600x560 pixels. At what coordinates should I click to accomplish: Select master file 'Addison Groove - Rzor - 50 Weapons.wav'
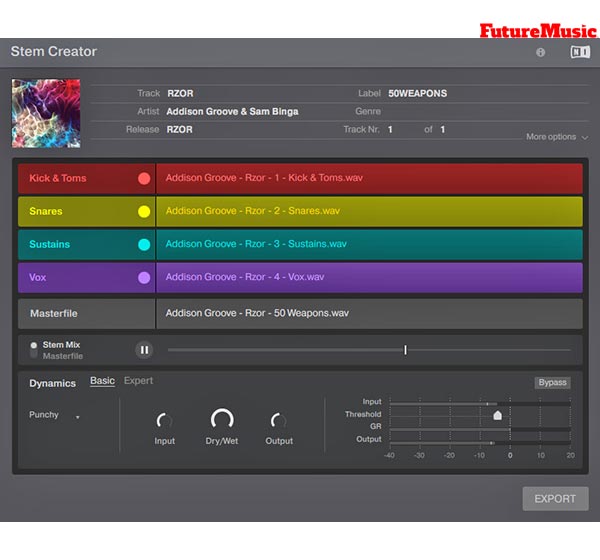point(369,313)
